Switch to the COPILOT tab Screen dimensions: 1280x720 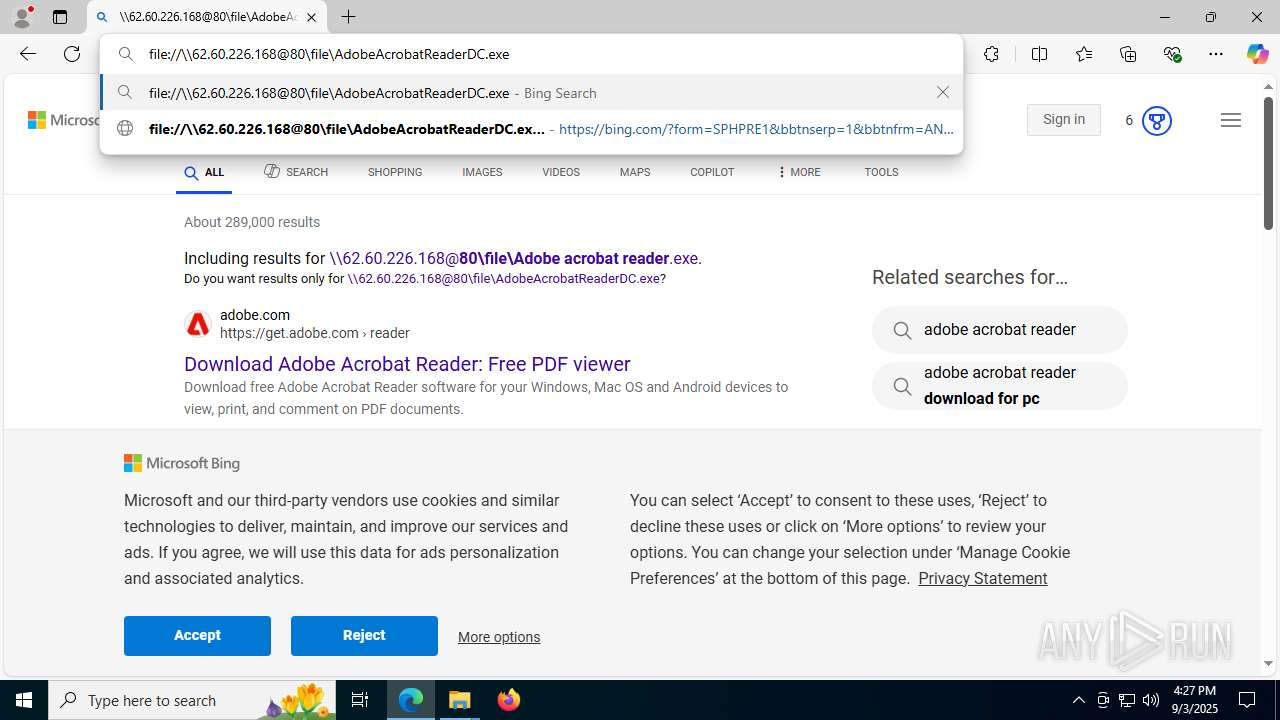[x=712, y=172]
